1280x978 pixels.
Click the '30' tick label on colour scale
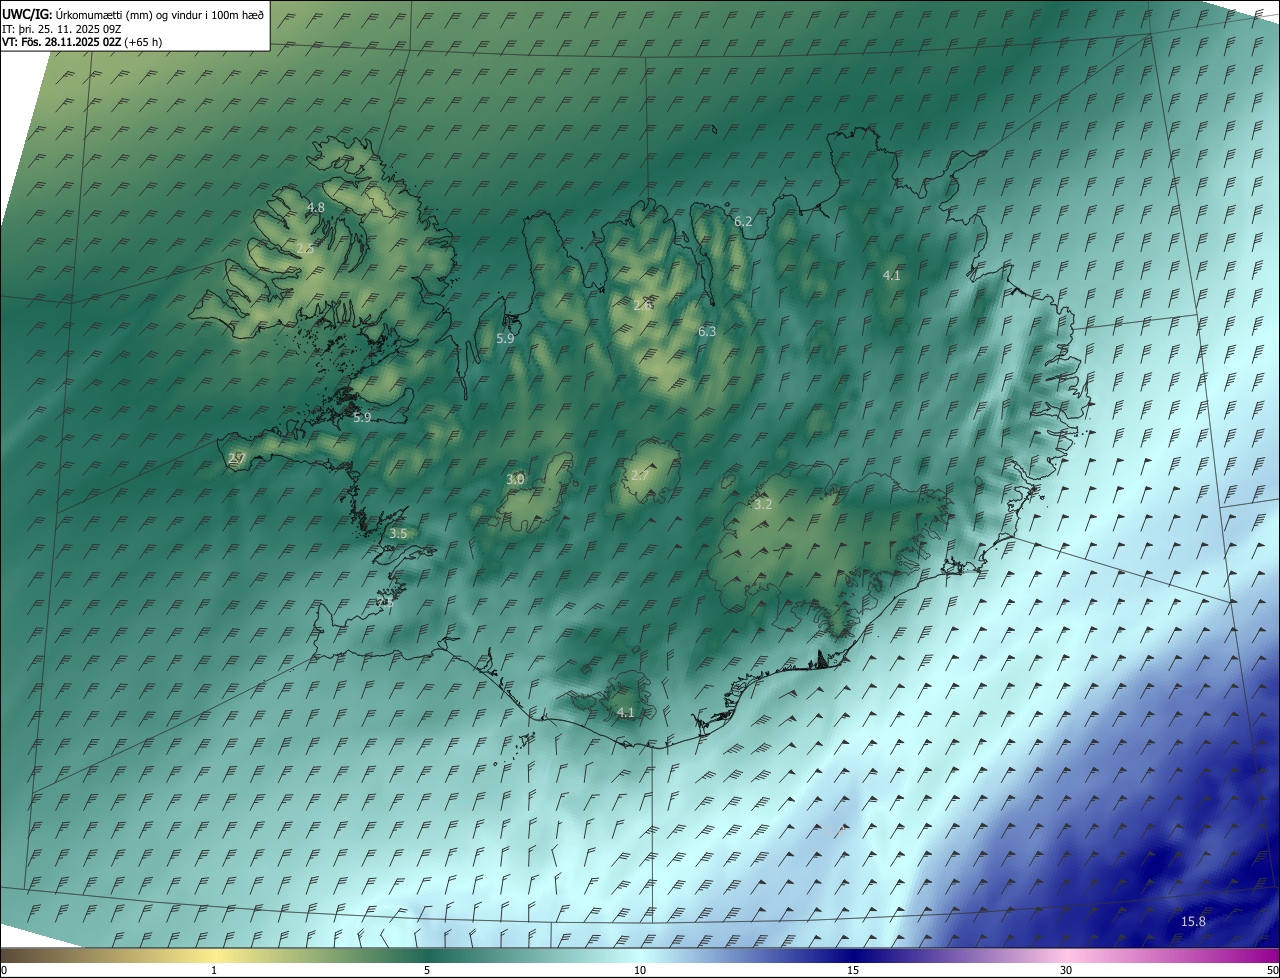[x=1066, y=970]
